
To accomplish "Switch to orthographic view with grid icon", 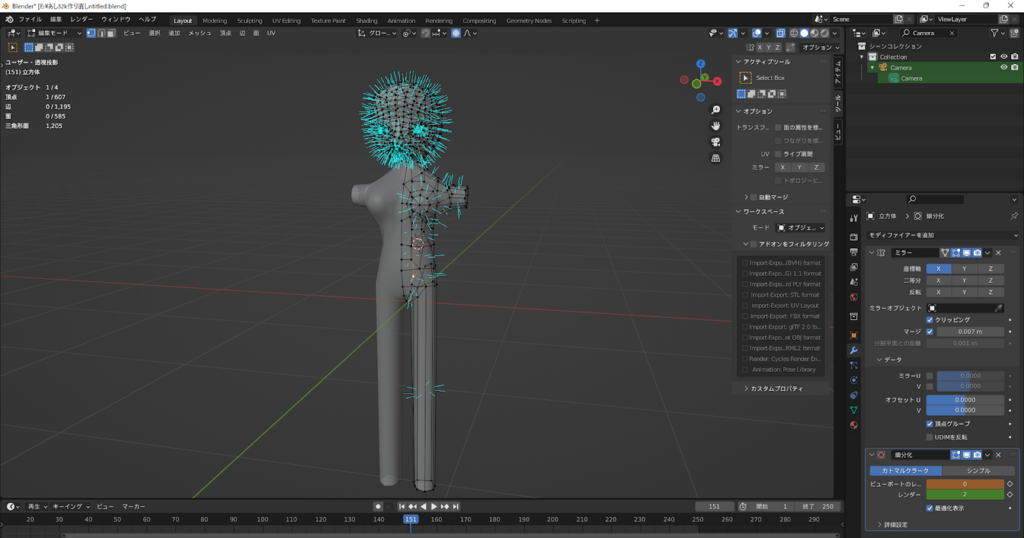I will tap(716, 158).
